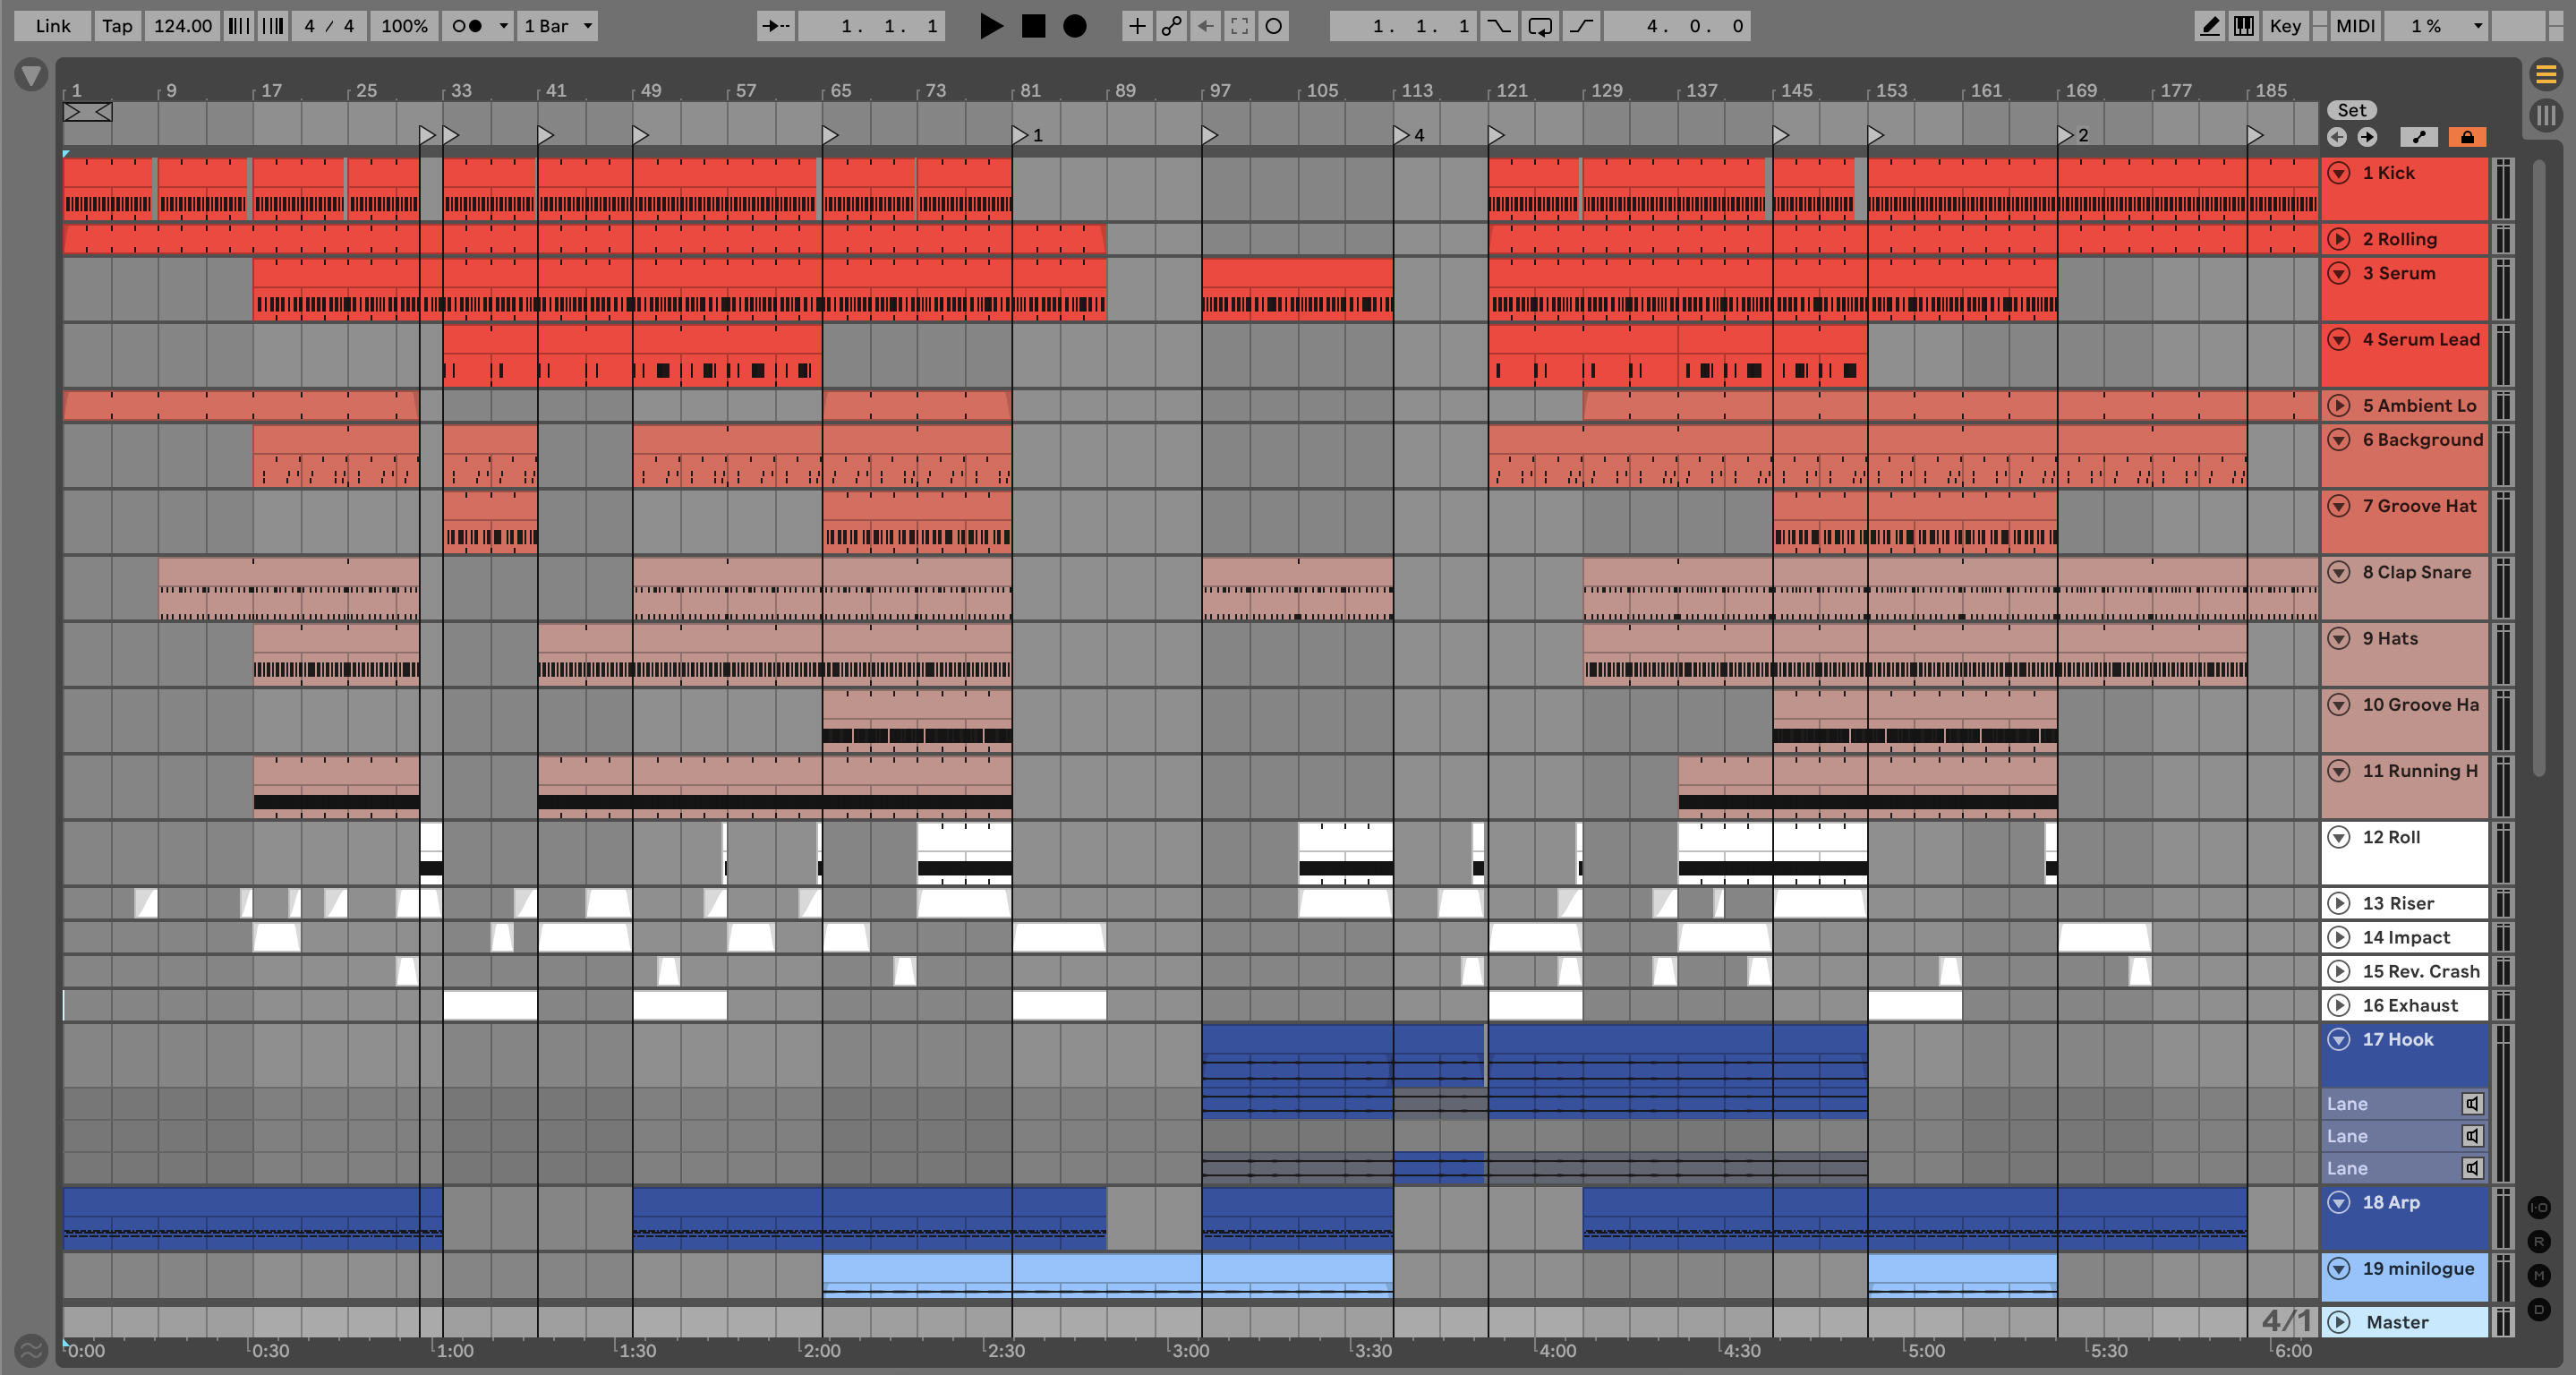Open the 1 Bar quantization dropdown

click(x=558, y=26)
